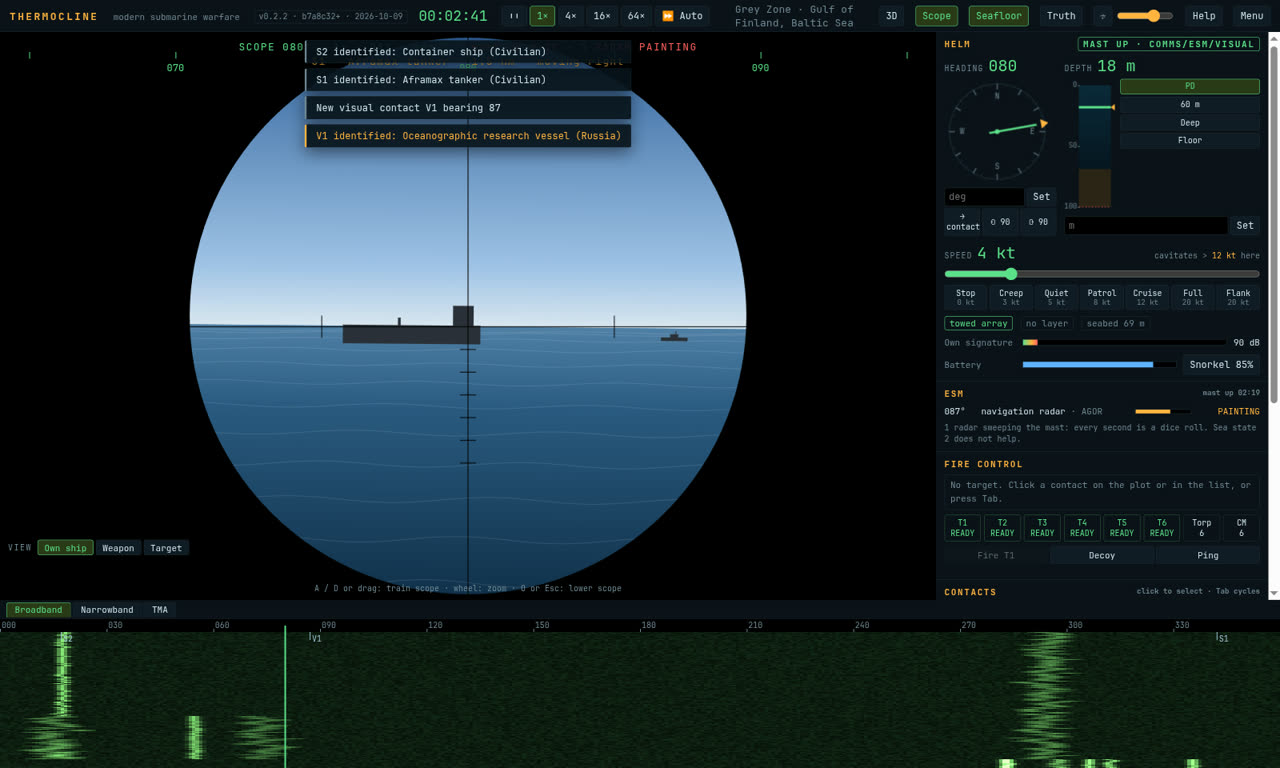This screenshot has width=1280, height=768.
Task: Click Fire T1
Action: [996, 556]
